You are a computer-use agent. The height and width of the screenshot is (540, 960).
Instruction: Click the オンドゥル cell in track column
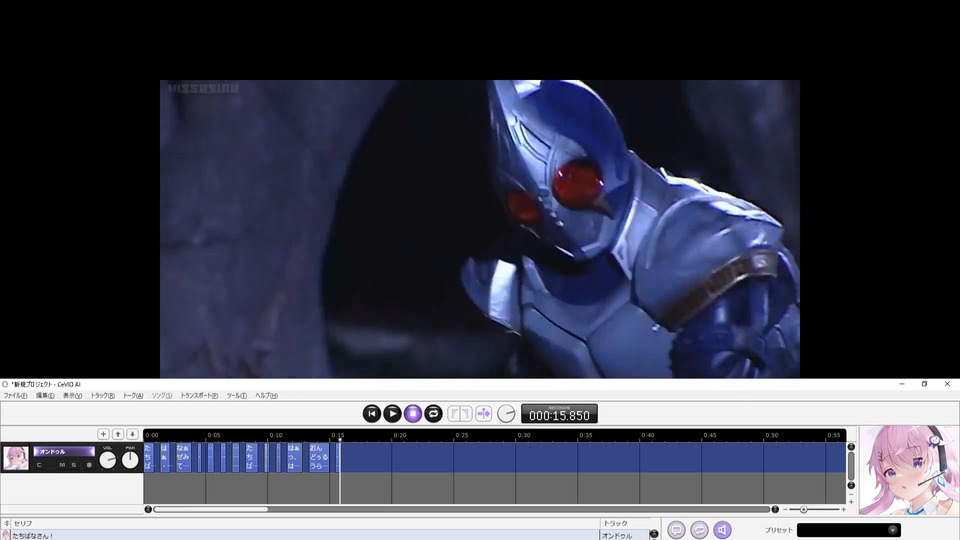(x=623, y=536)
